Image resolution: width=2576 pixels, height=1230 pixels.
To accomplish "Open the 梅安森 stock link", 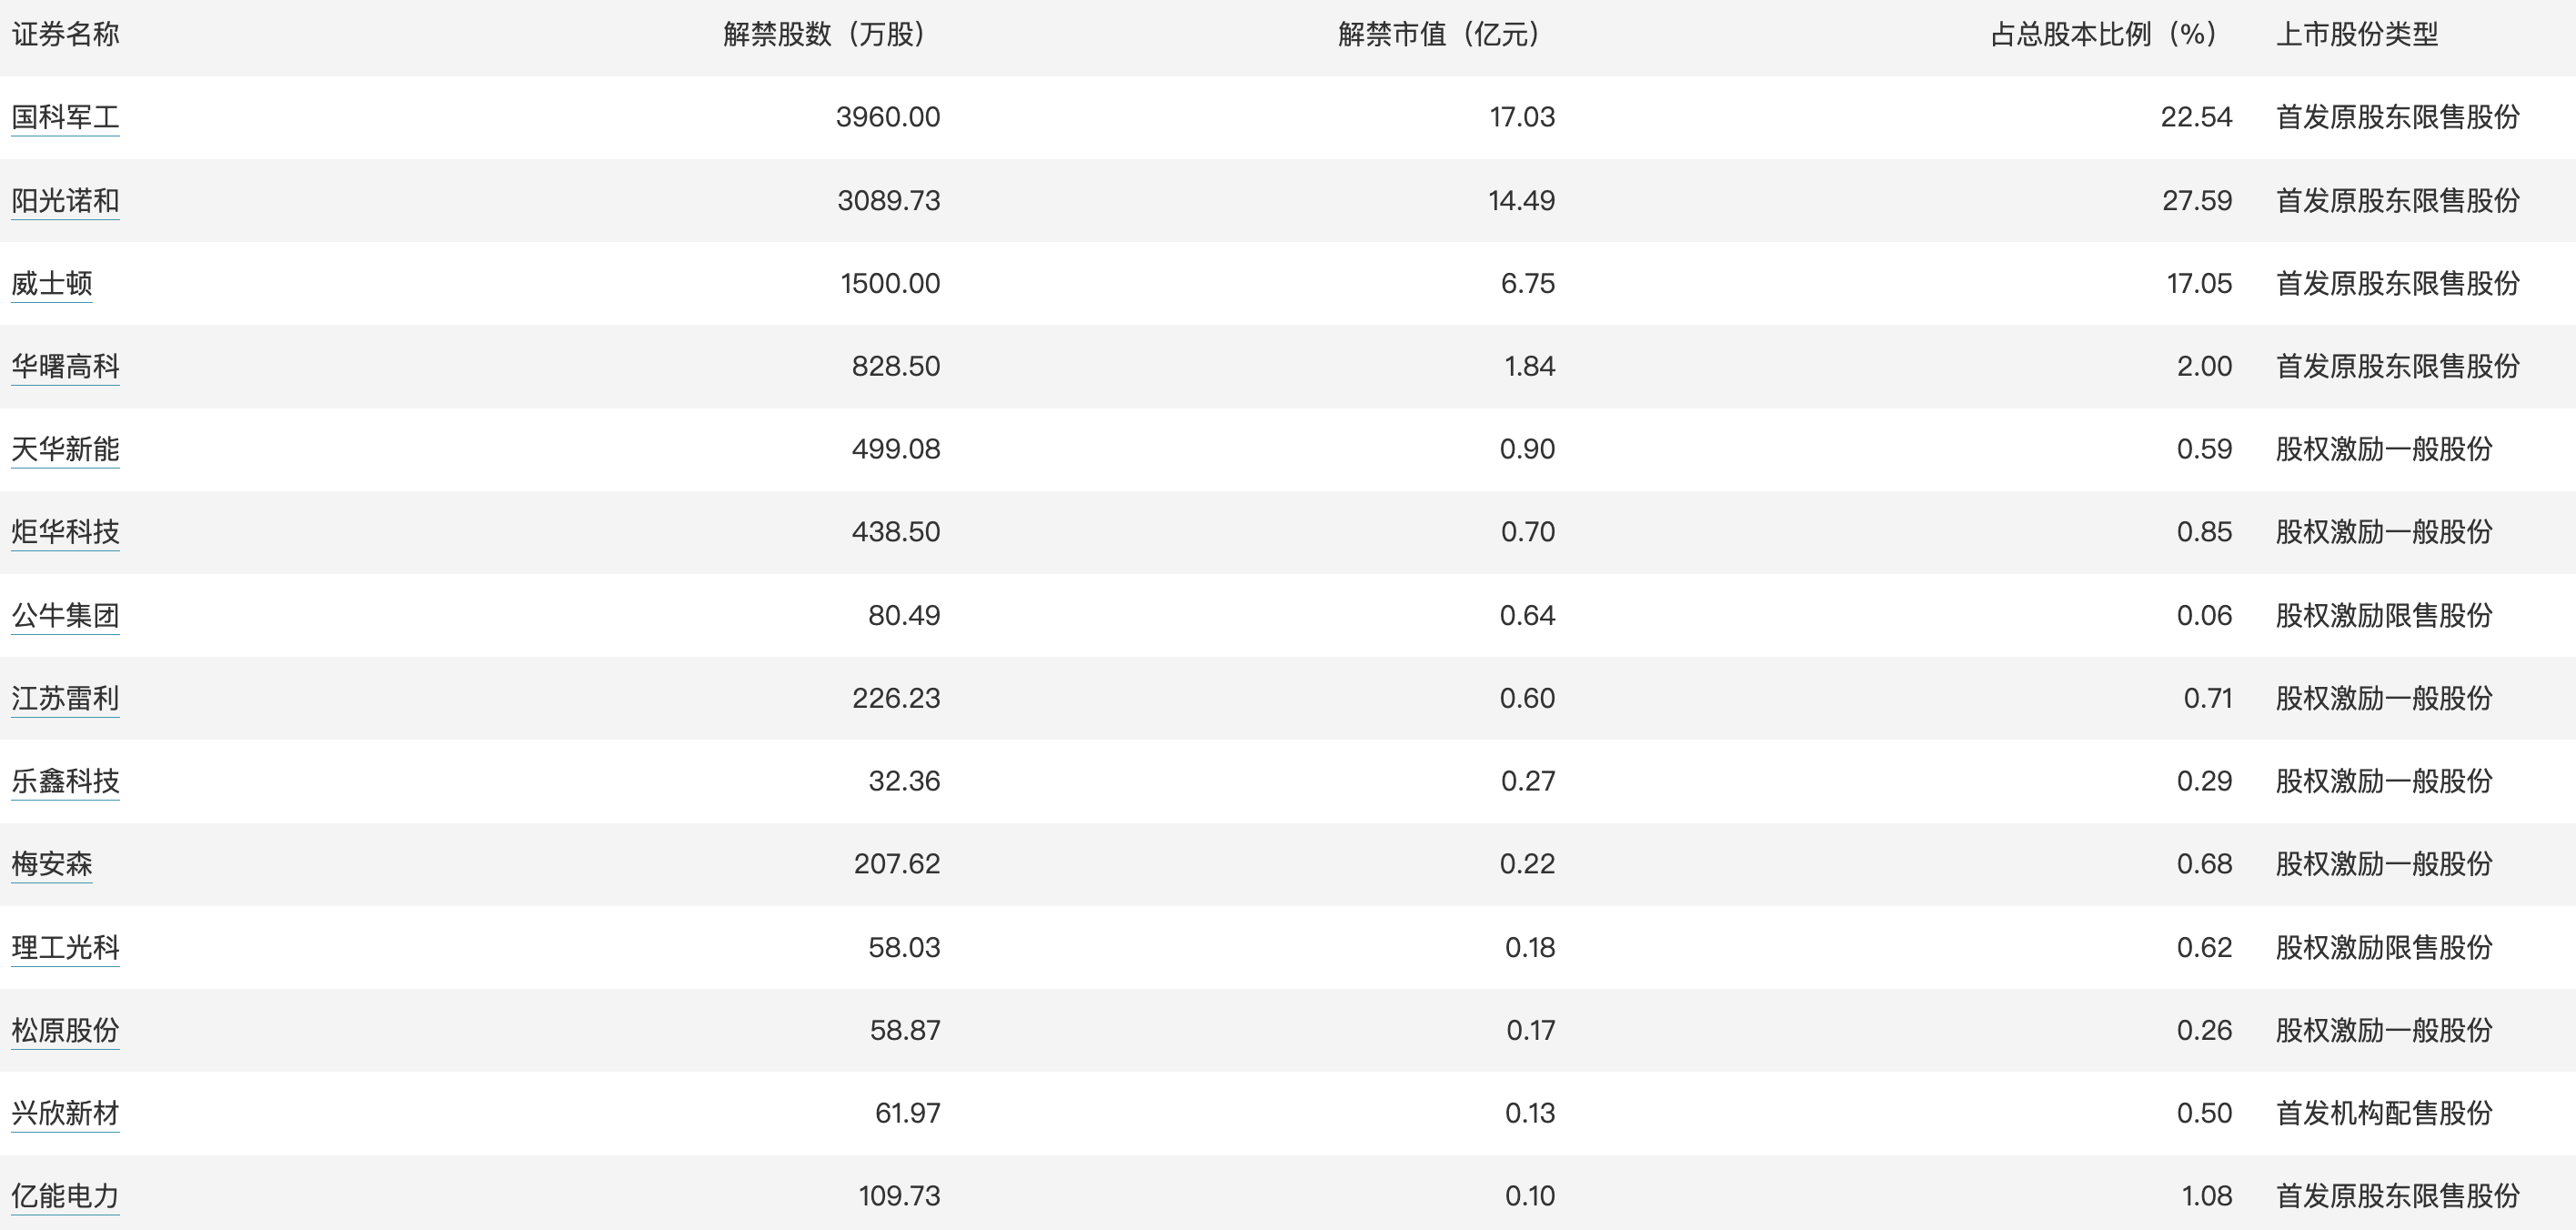I will click(52, 864).
